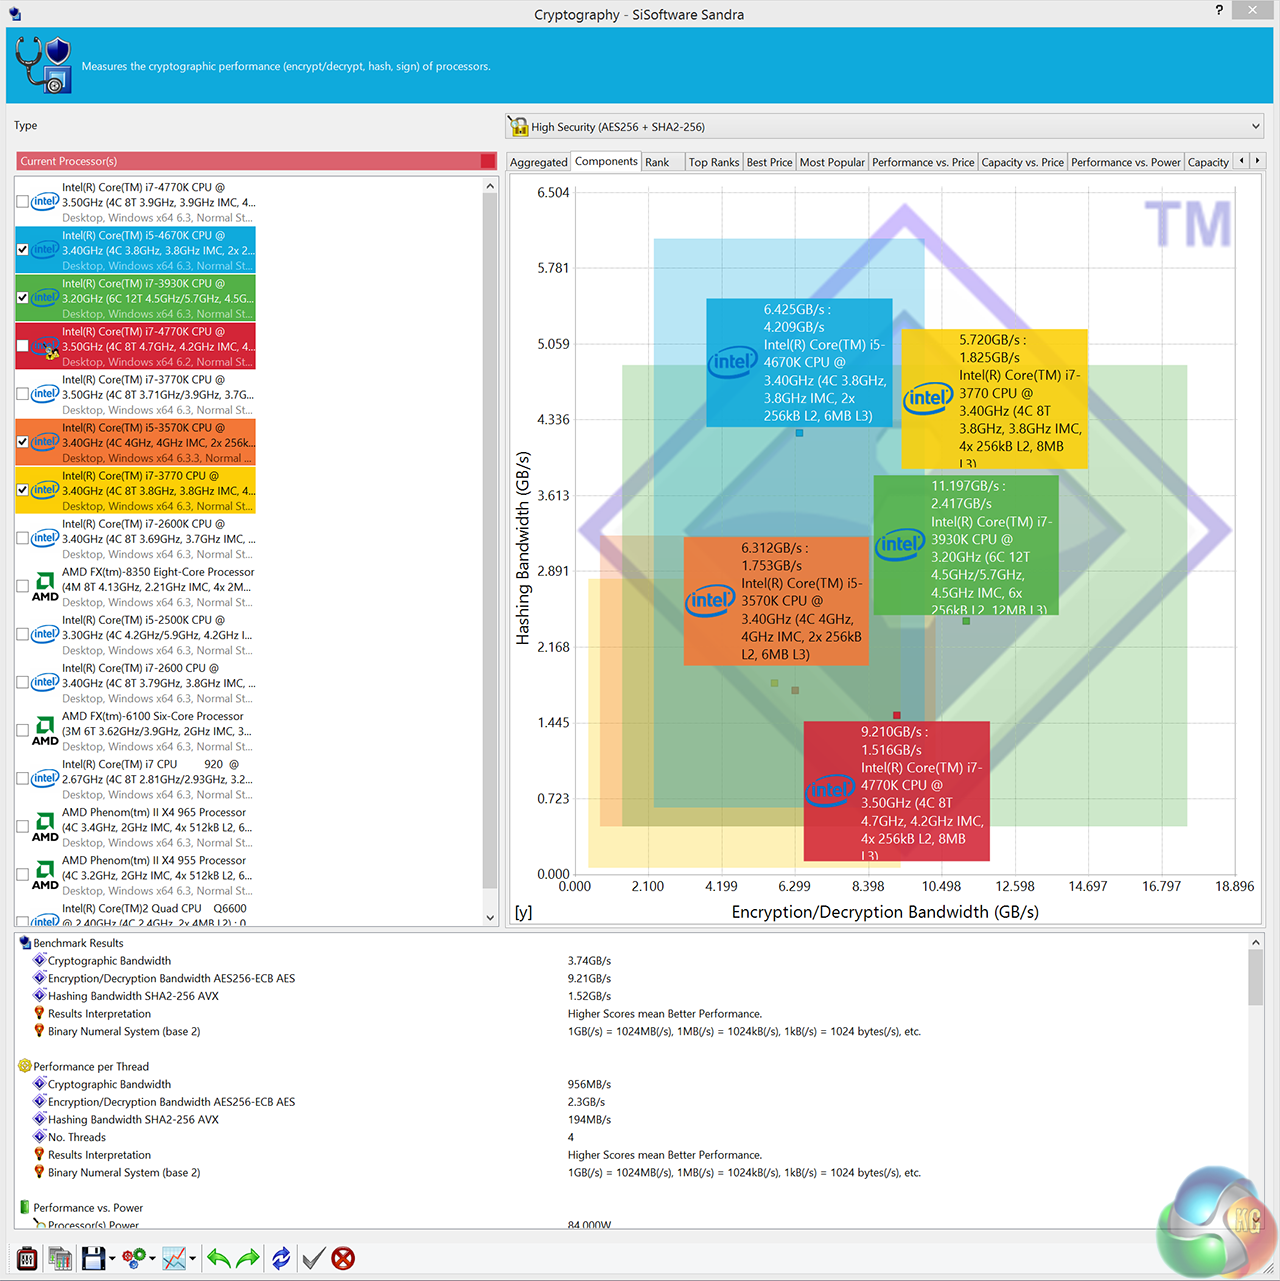This screenshot has height=1281, width=1280.
Task: Click the Performance per Thread section icon
Action: [x=25, y=1066]
